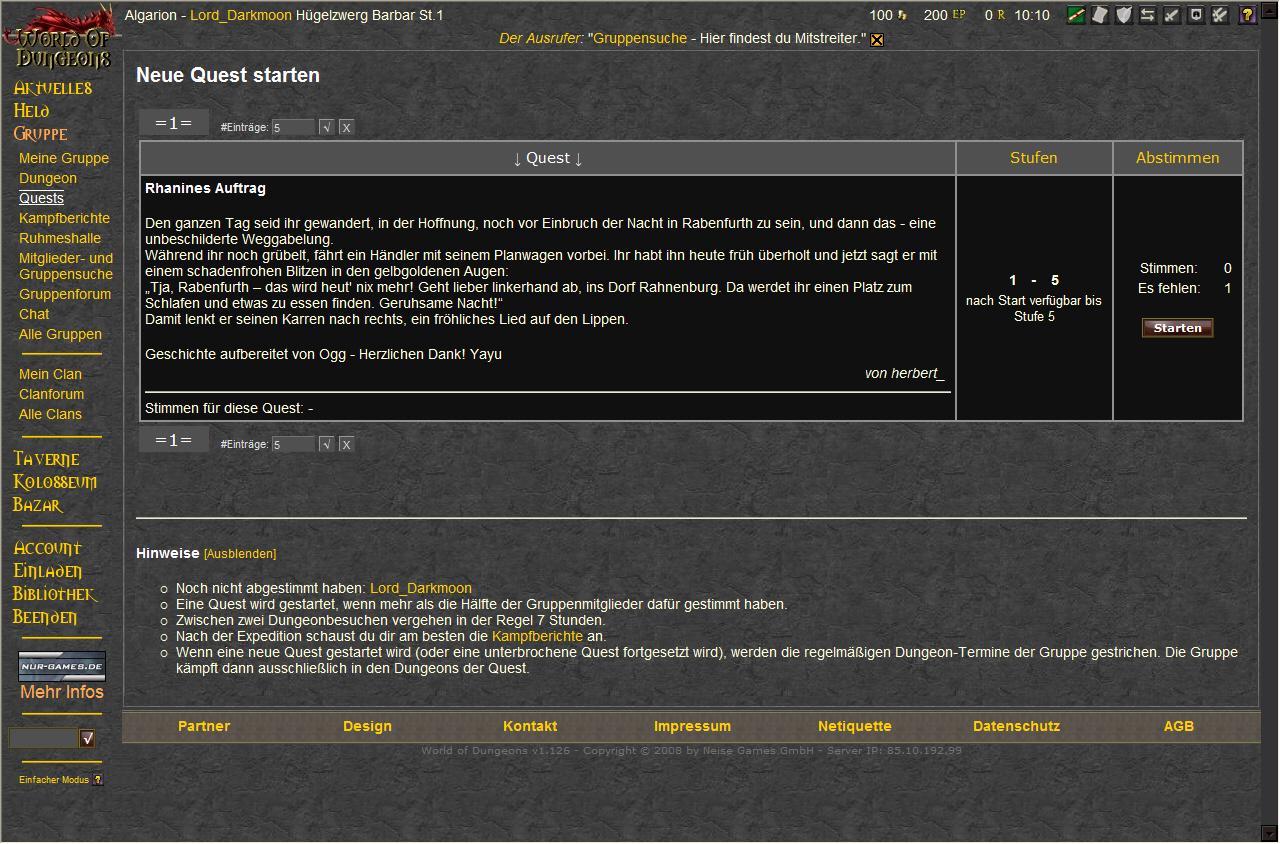Click the crossed swords icon in top toolbar
The image size is (1280, 844).
pyautogui.click(x=1220, y=15)
